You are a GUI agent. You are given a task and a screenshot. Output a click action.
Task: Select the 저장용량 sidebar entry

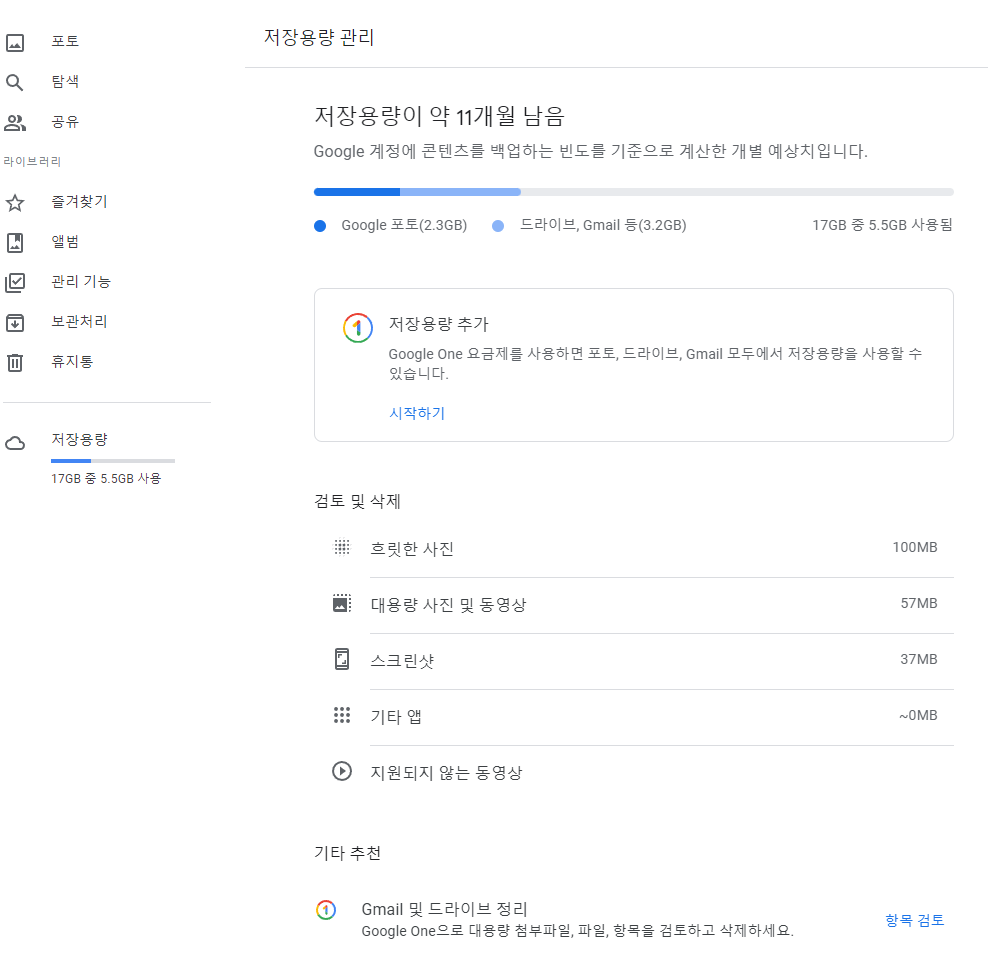pyautogui.click(x=79, y=439)
